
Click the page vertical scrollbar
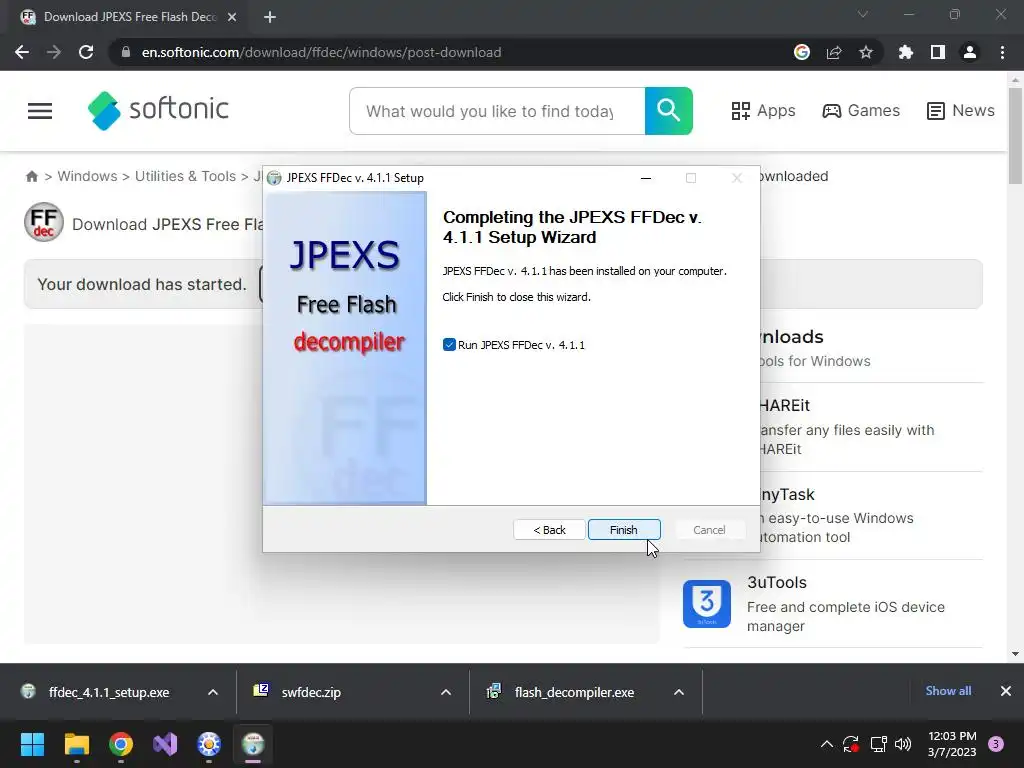[1015, 136]
